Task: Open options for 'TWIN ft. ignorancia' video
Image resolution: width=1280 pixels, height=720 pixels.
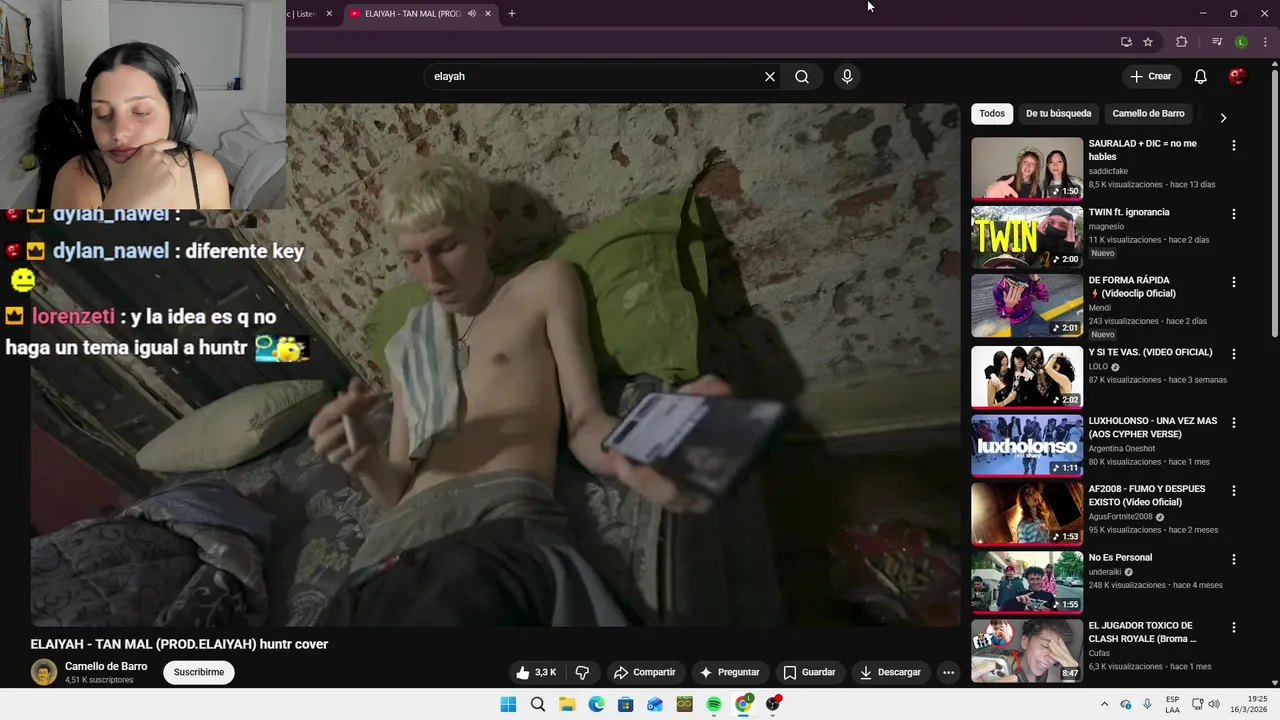Action: [1233, 214]
